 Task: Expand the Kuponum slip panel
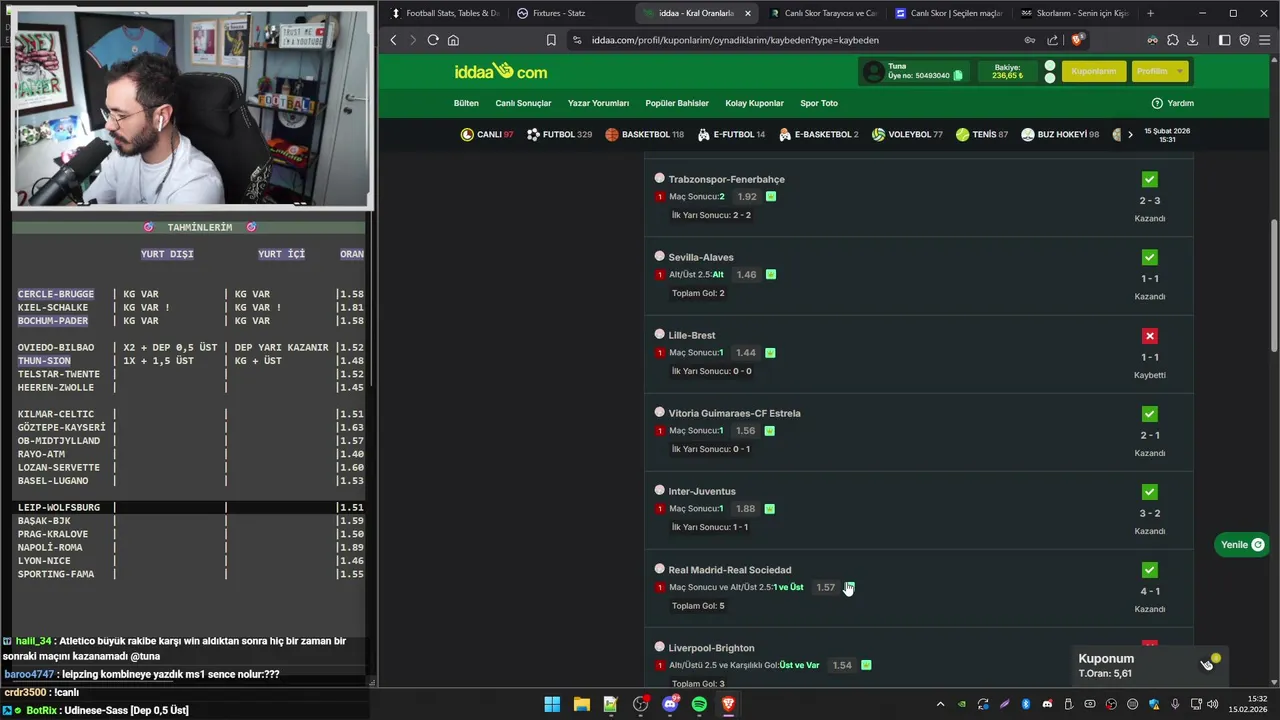click(1206, 665)
